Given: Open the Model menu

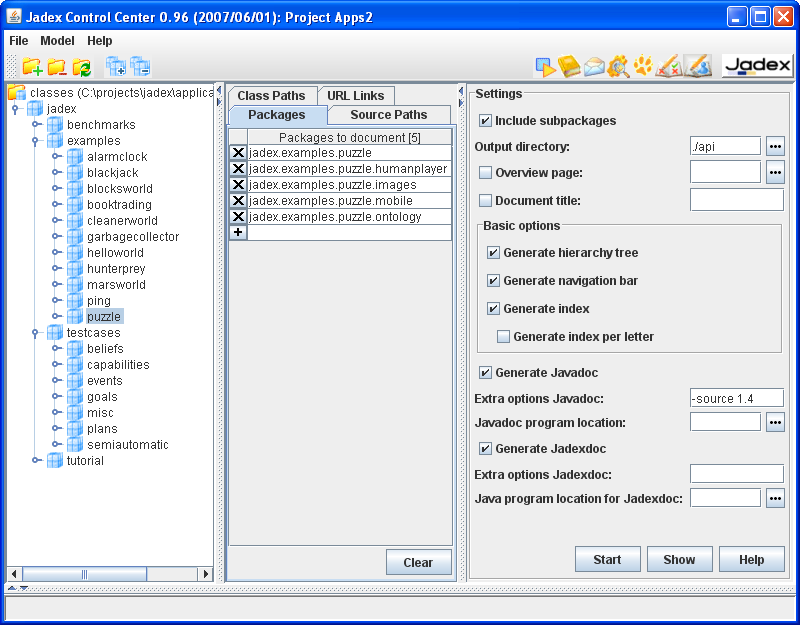Looking at the screenshot, I should coord(57,41).
